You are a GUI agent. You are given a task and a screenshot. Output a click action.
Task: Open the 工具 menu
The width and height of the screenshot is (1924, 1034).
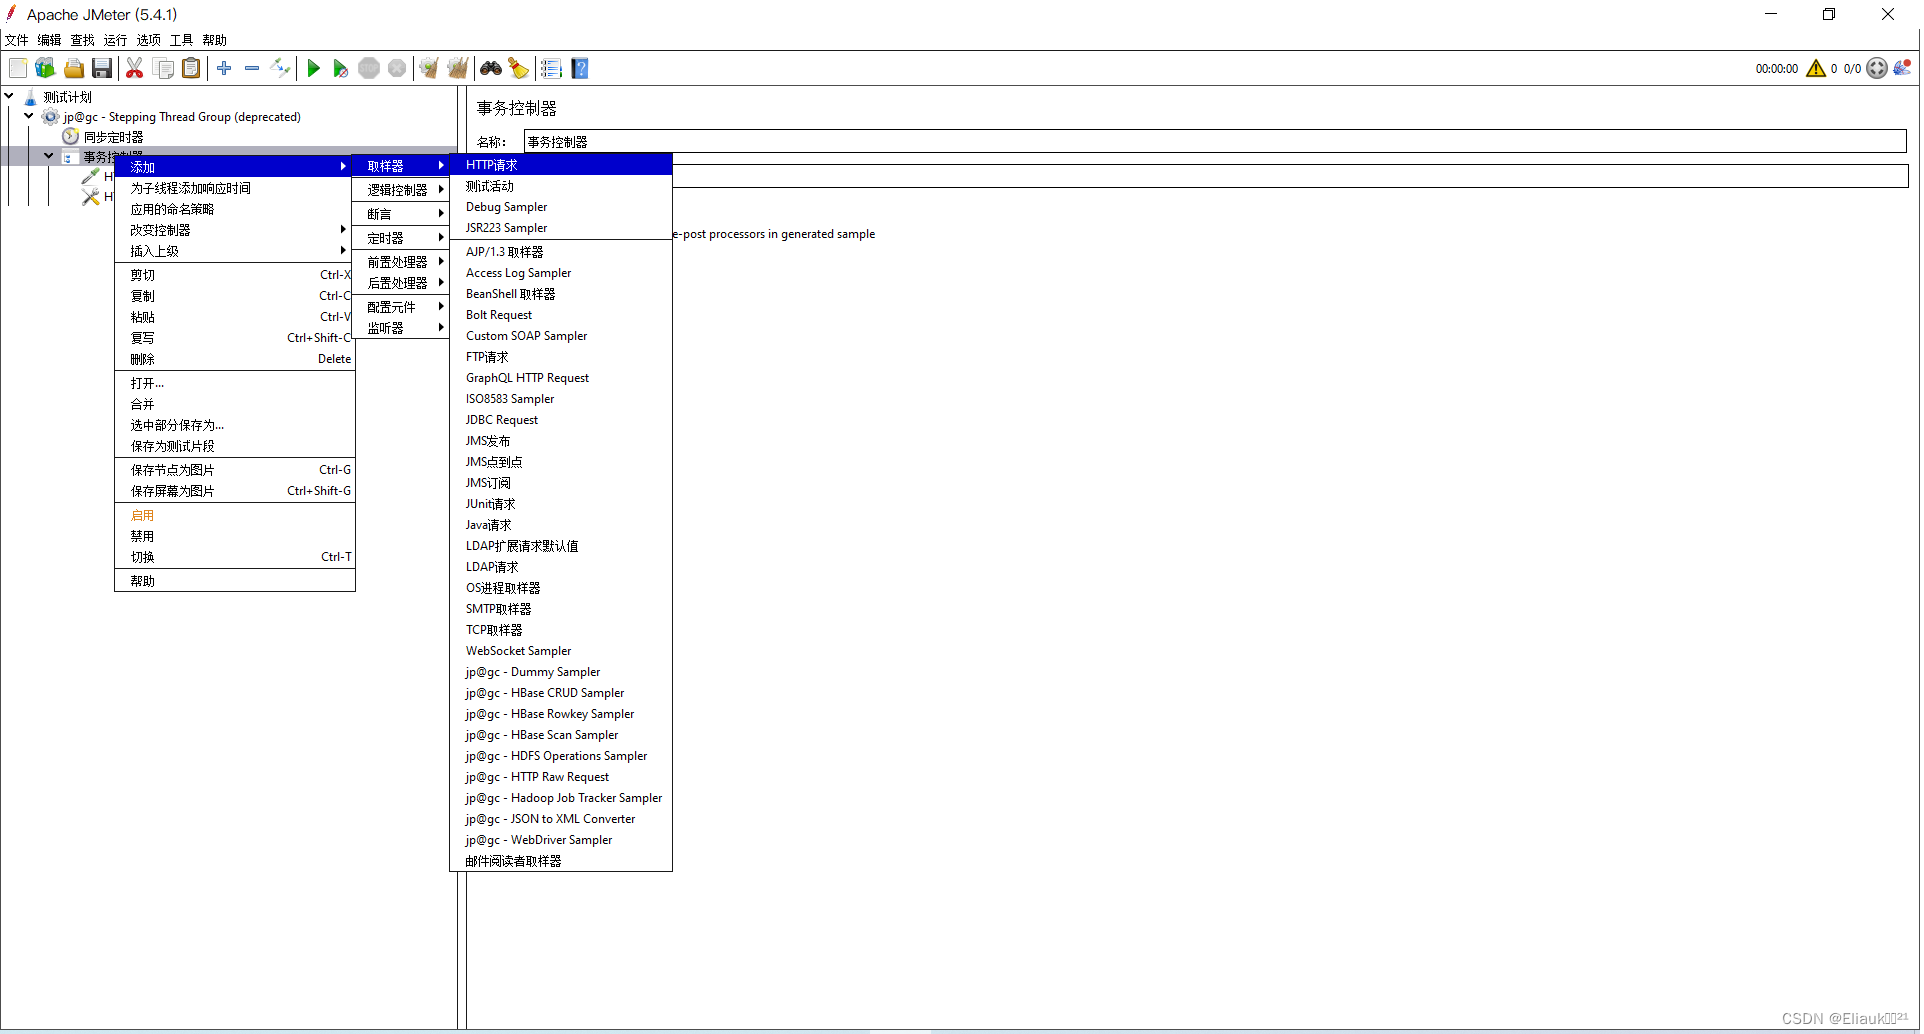coord(182,40)
